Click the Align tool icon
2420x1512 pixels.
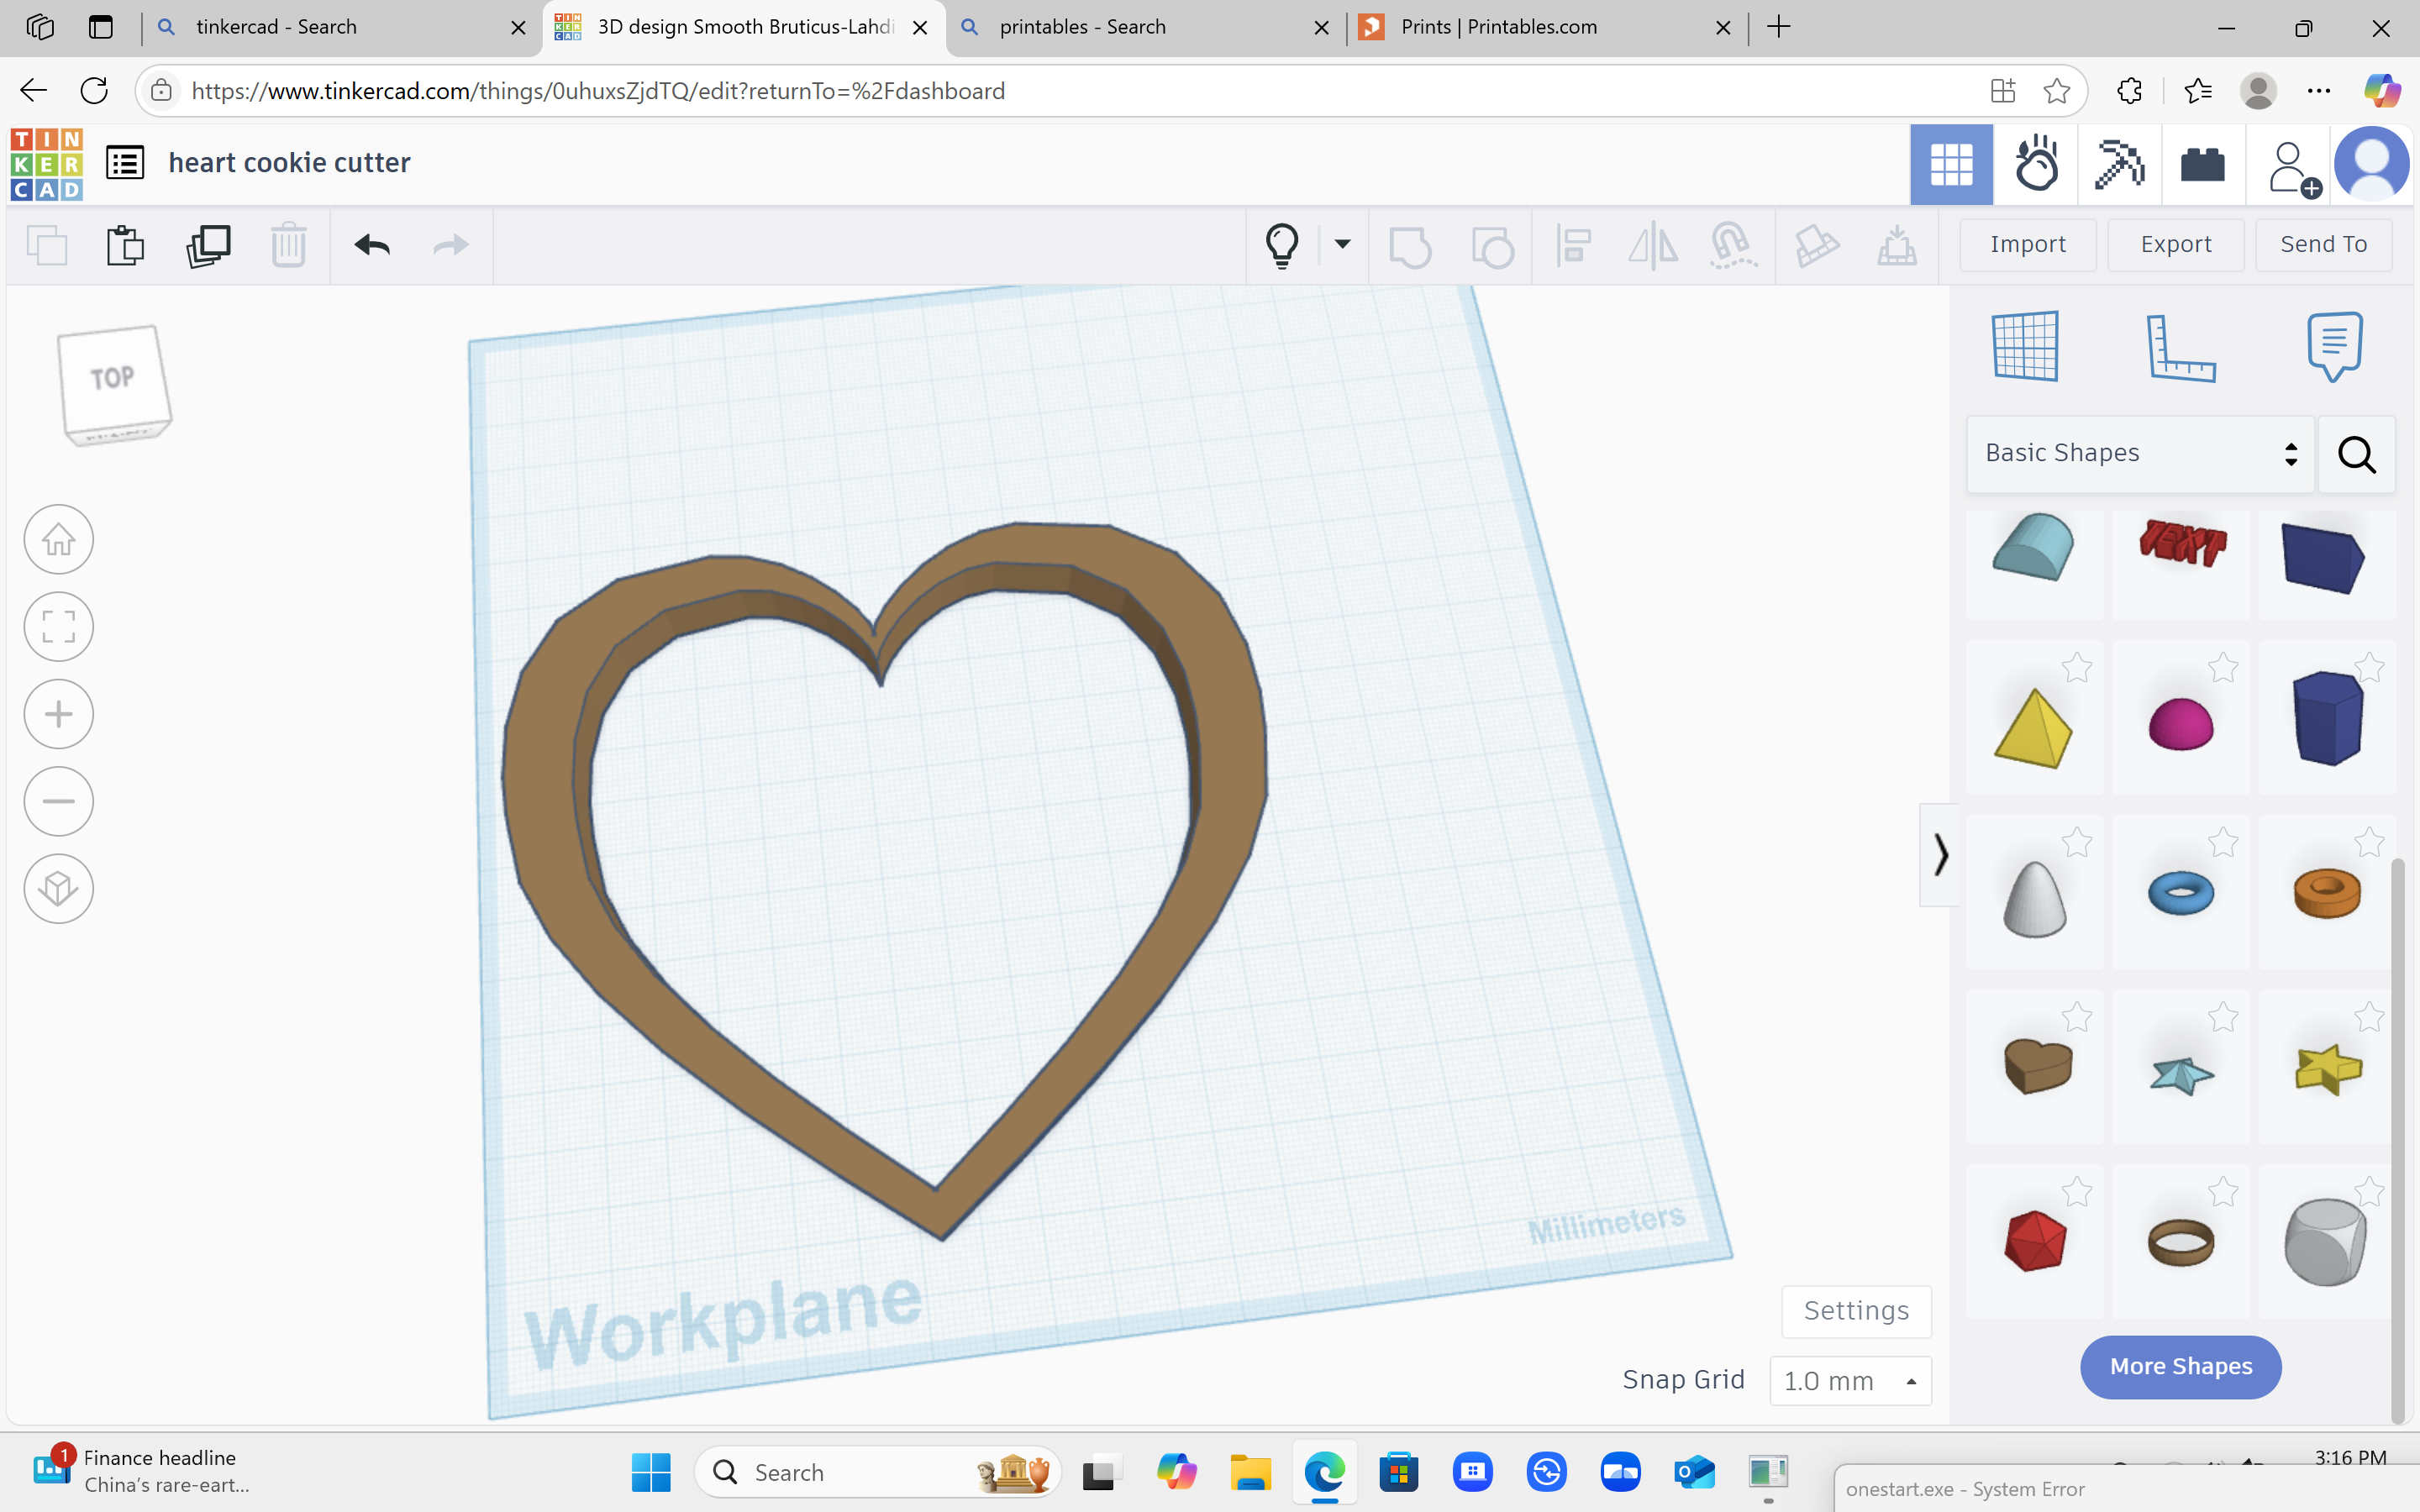pos(1573,245)
